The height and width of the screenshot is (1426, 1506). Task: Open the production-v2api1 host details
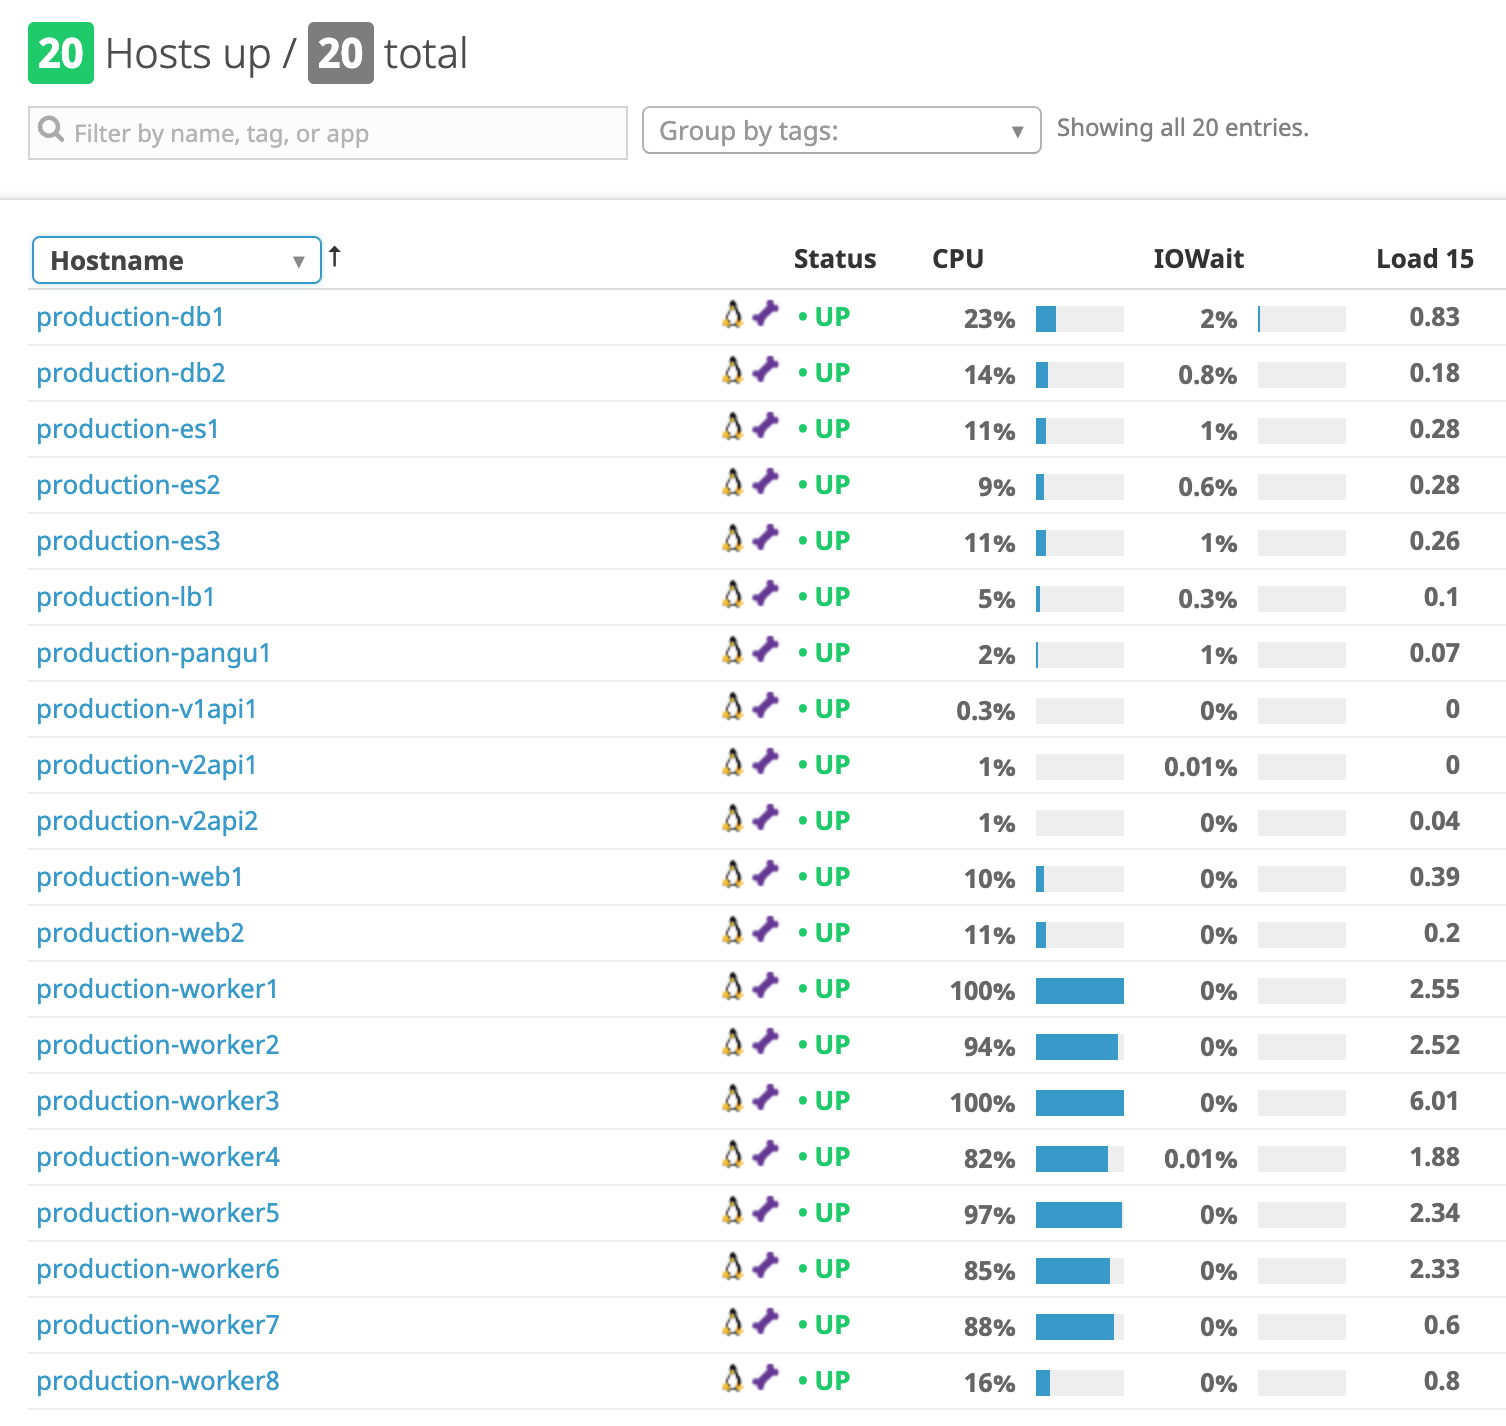(146, 763)
